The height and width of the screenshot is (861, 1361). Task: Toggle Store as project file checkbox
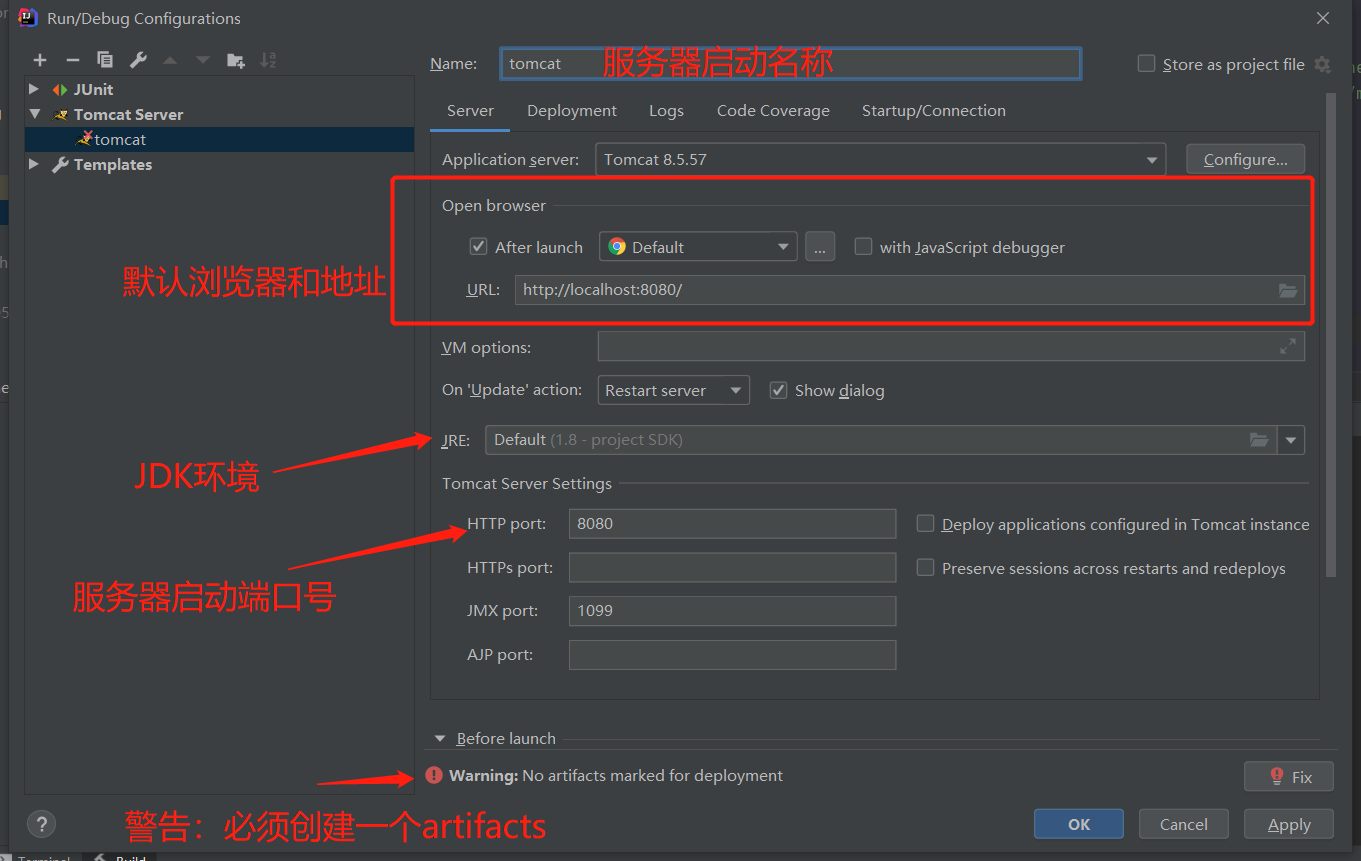pyautogui.click(x=1147, y=64)
